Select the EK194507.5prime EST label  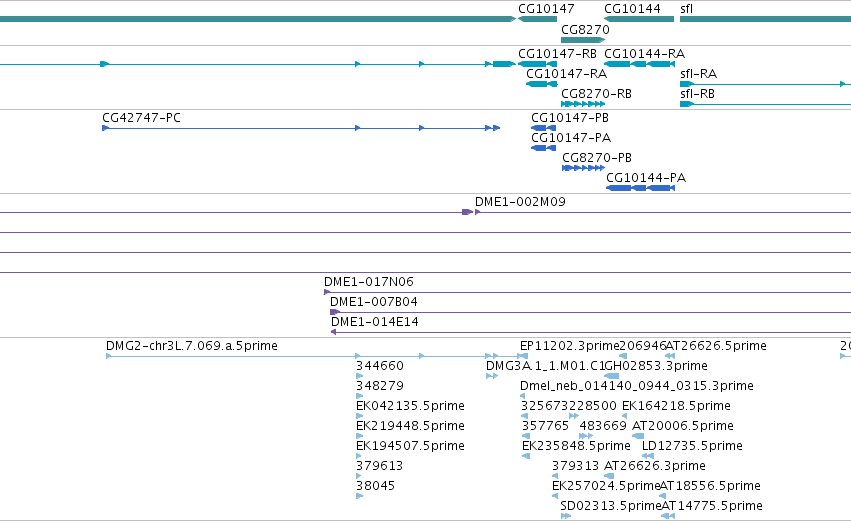[410, 447]
